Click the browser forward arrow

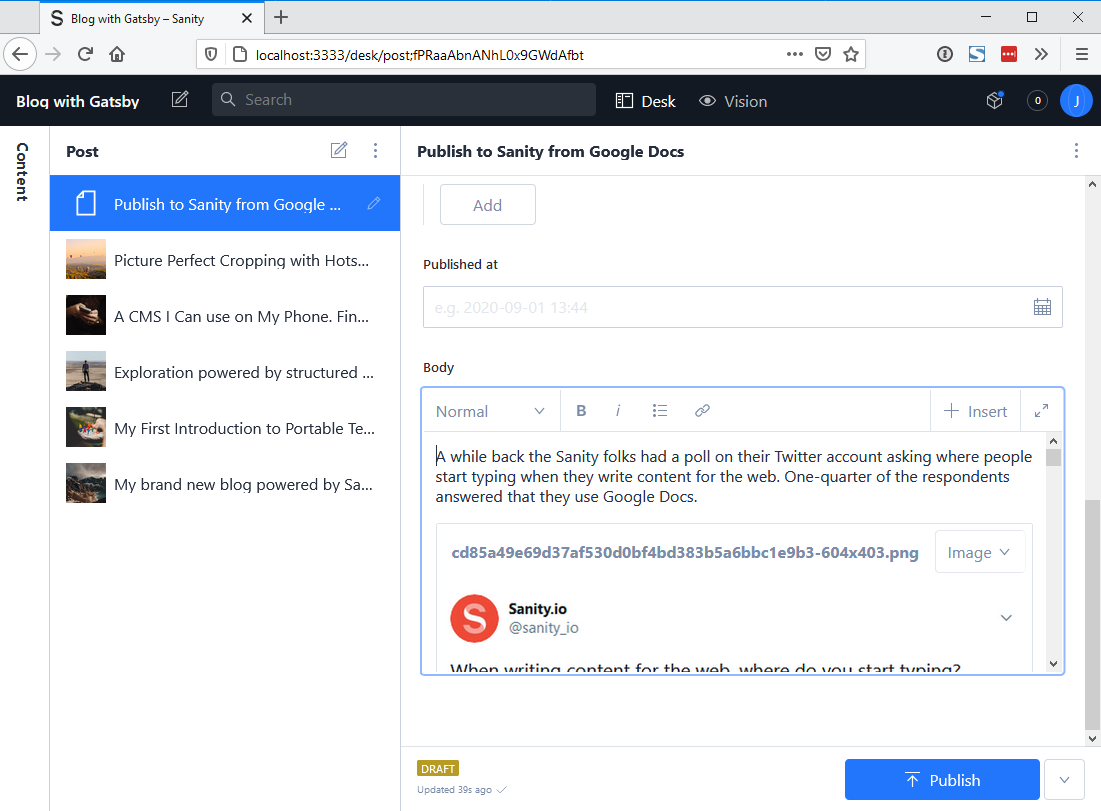(53, 54)
